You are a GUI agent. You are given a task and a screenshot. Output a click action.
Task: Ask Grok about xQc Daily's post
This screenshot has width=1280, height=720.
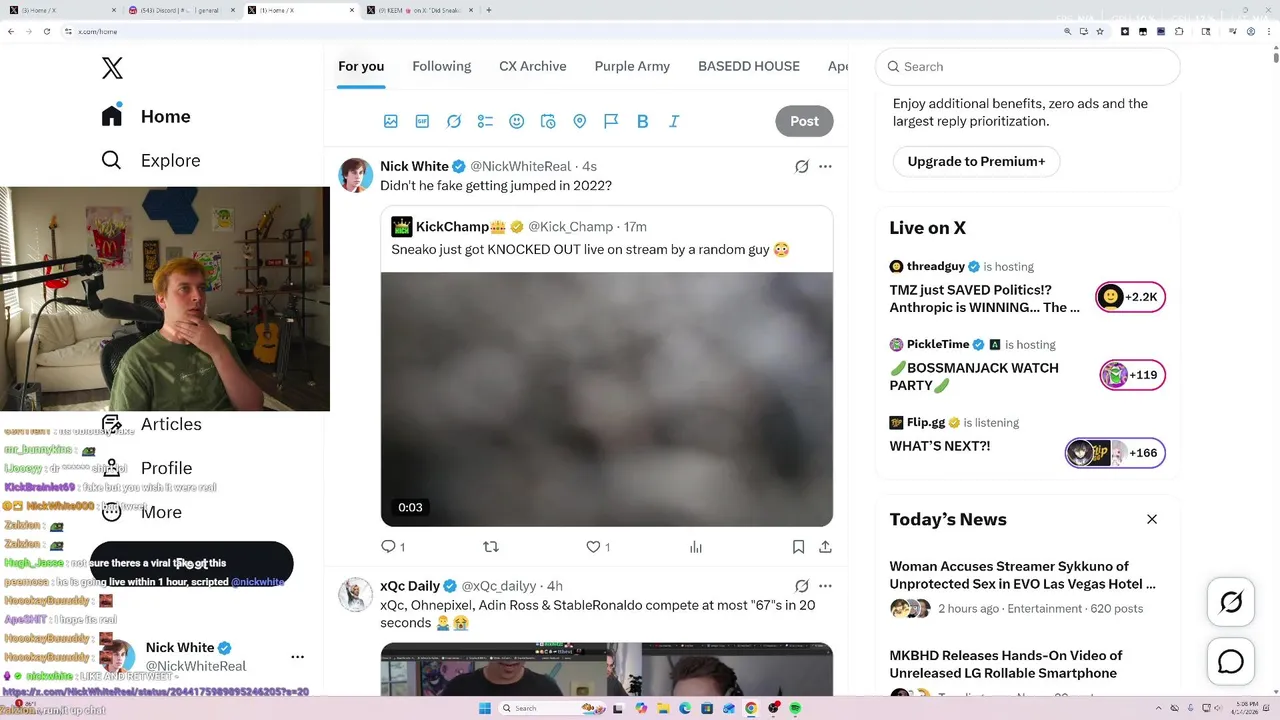click(x=801, y=586)
